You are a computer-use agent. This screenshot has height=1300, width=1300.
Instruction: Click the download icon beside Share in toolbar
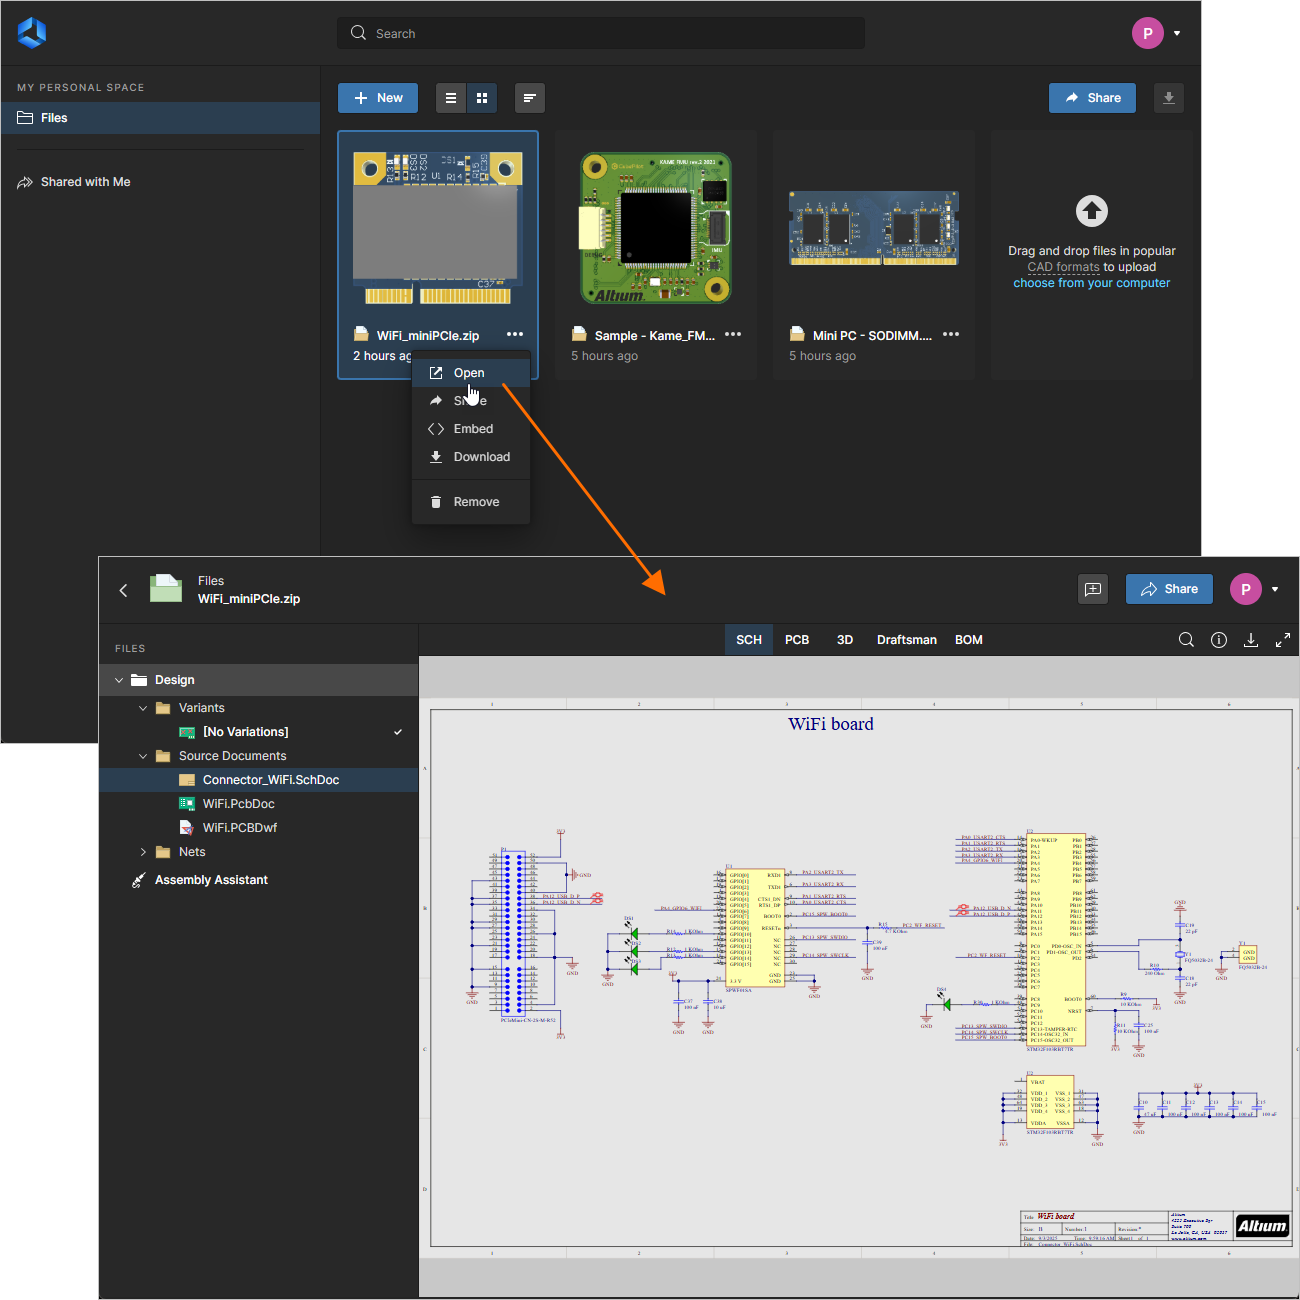[x=1169, y=98]
